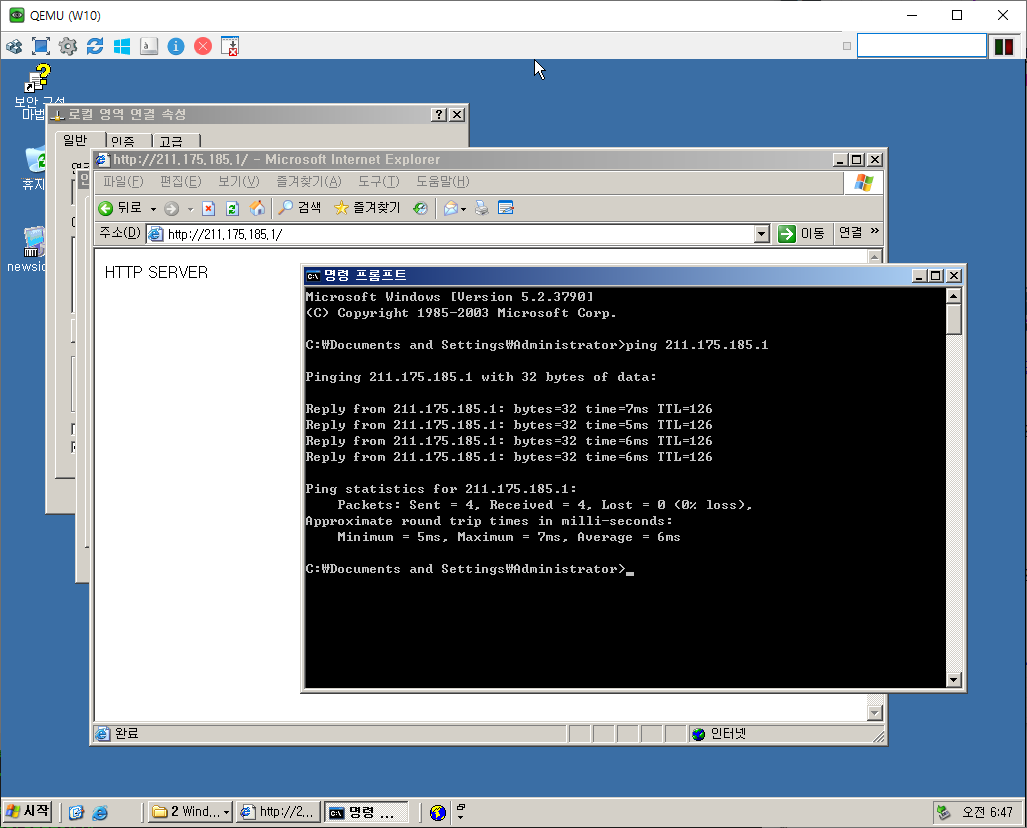Click the IE Forward arrow button

pyautogui.click(x=172, y=209)
